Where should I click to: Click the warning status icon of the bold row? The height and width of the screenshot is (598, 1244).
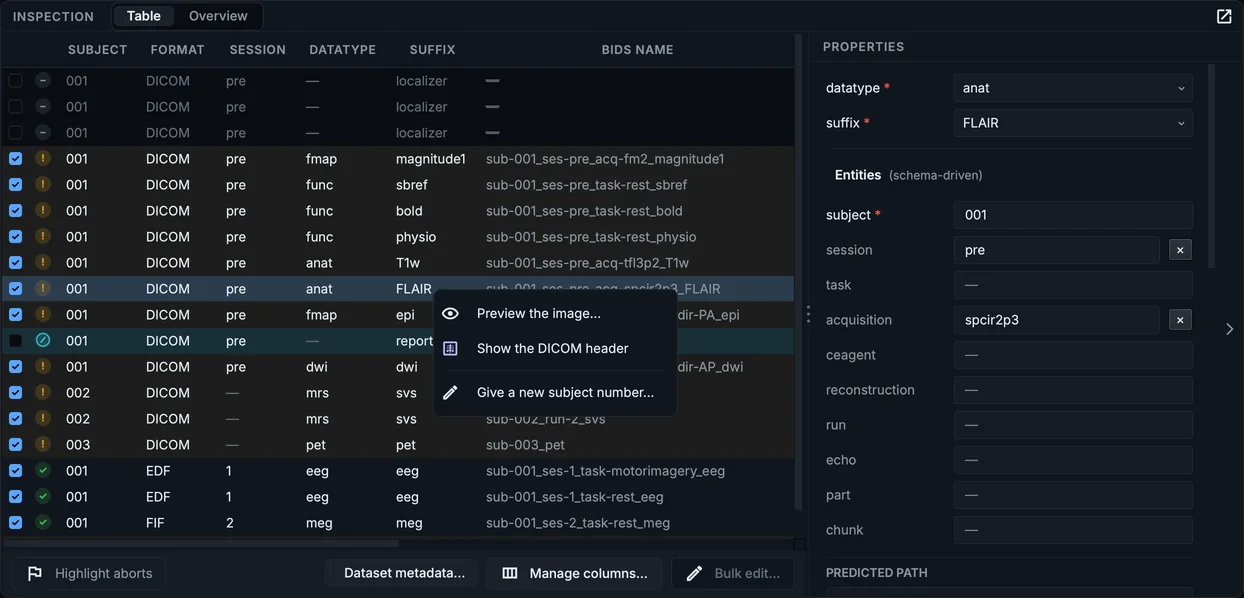43,211
